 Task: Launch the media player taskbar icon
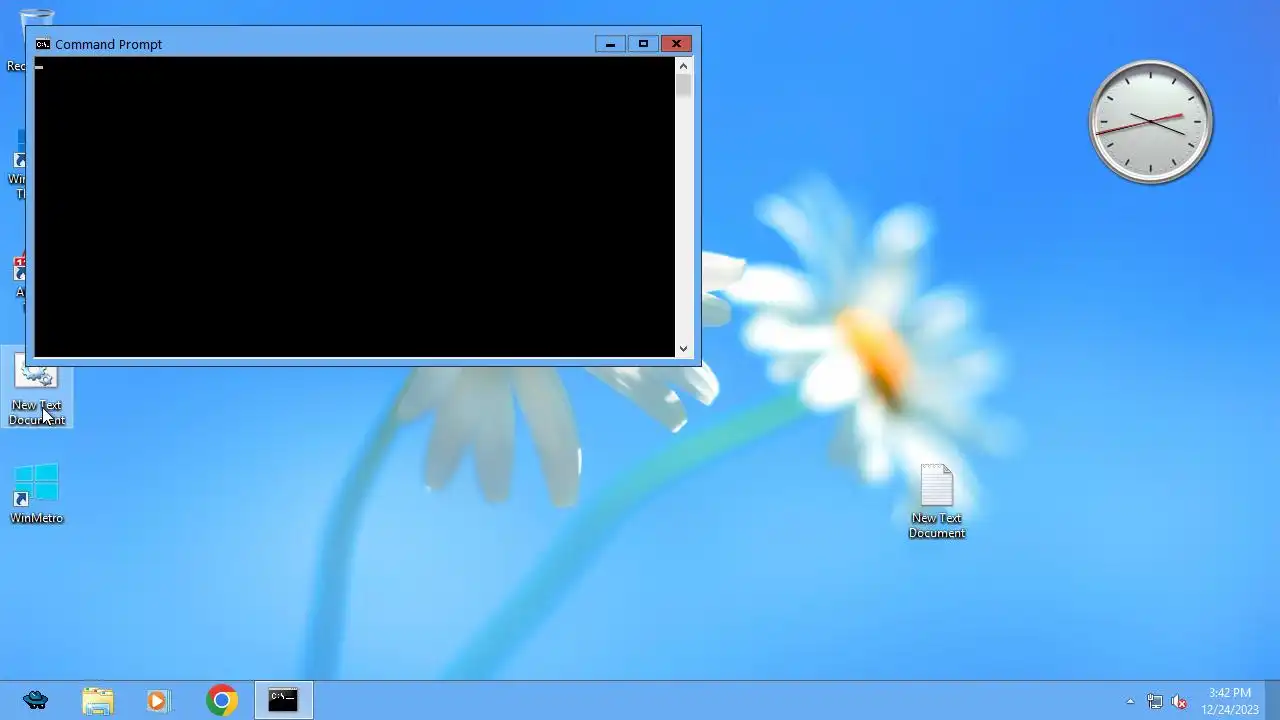coord(158,701)
